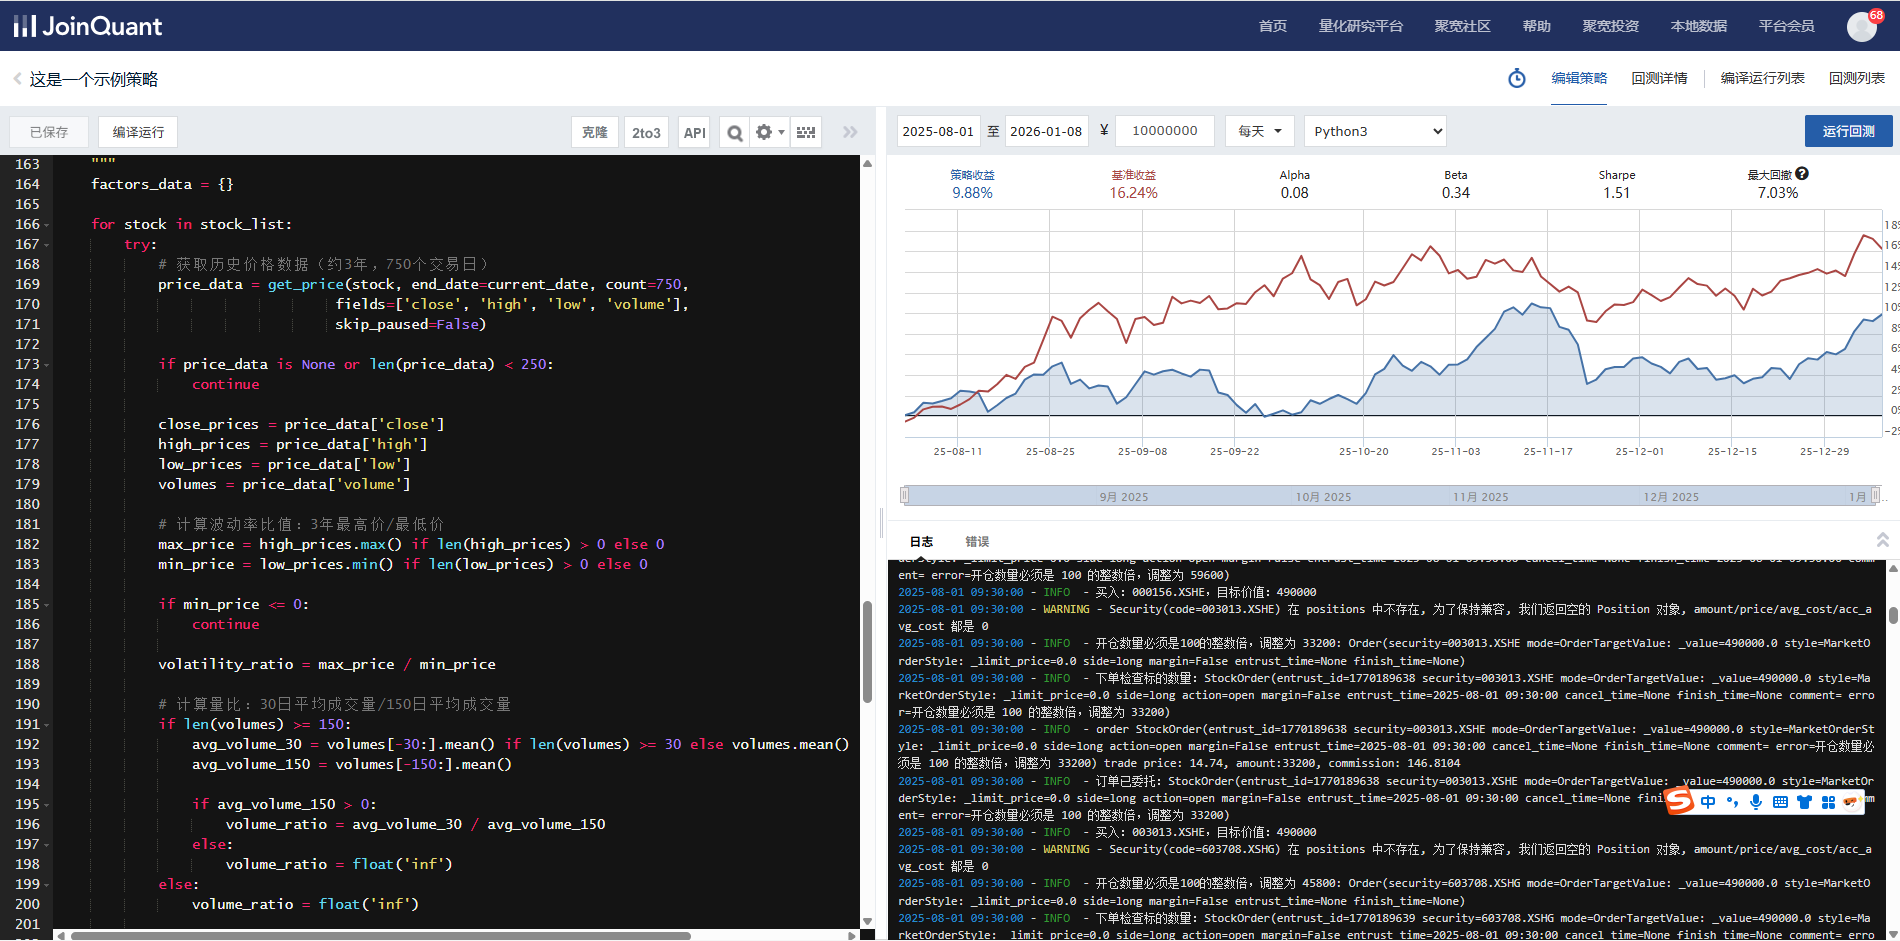Open the editor settings gear menu
The width and height of the screenshot is (1900, 941).
(769, 132)
